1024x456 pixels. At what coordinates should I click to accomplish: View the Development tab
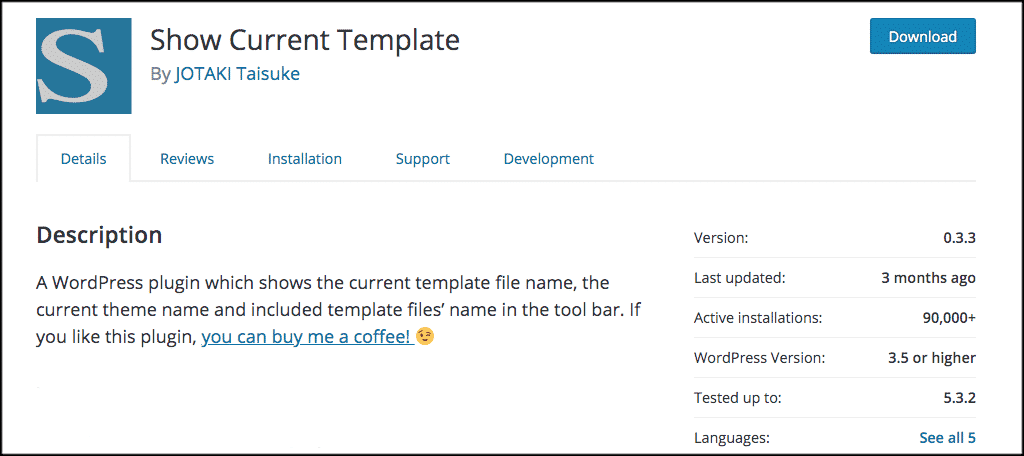pos(549,159)
